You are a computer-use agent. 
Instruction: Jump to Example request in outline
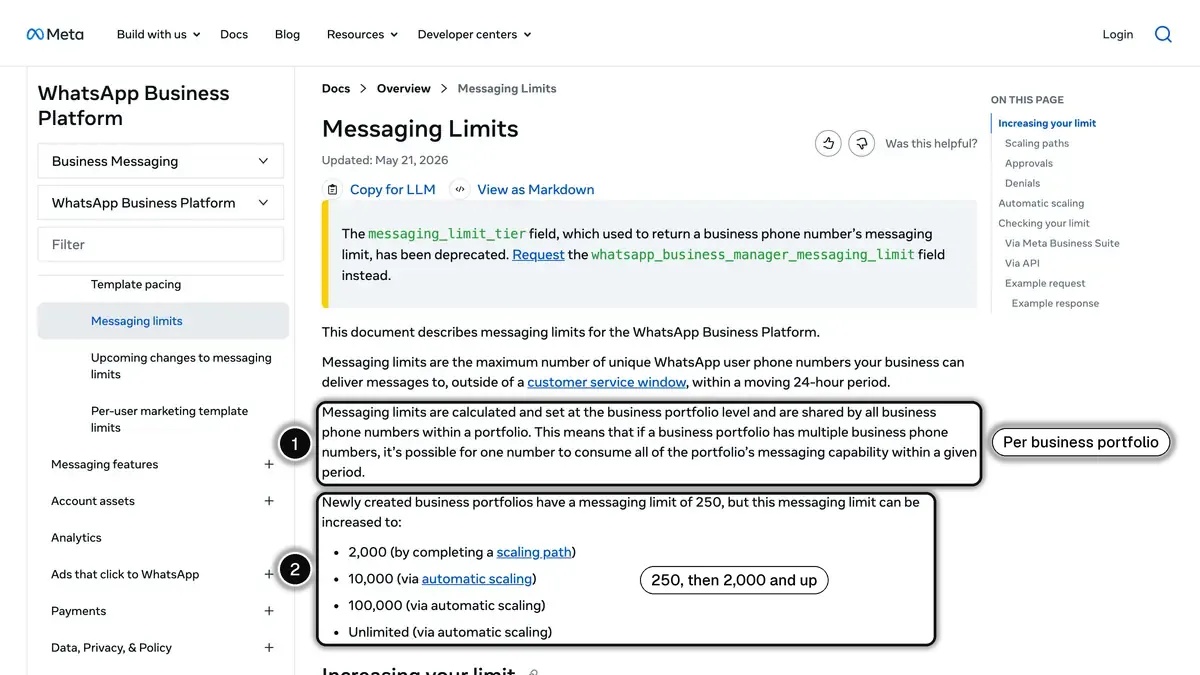click(x=1045, y=283)
